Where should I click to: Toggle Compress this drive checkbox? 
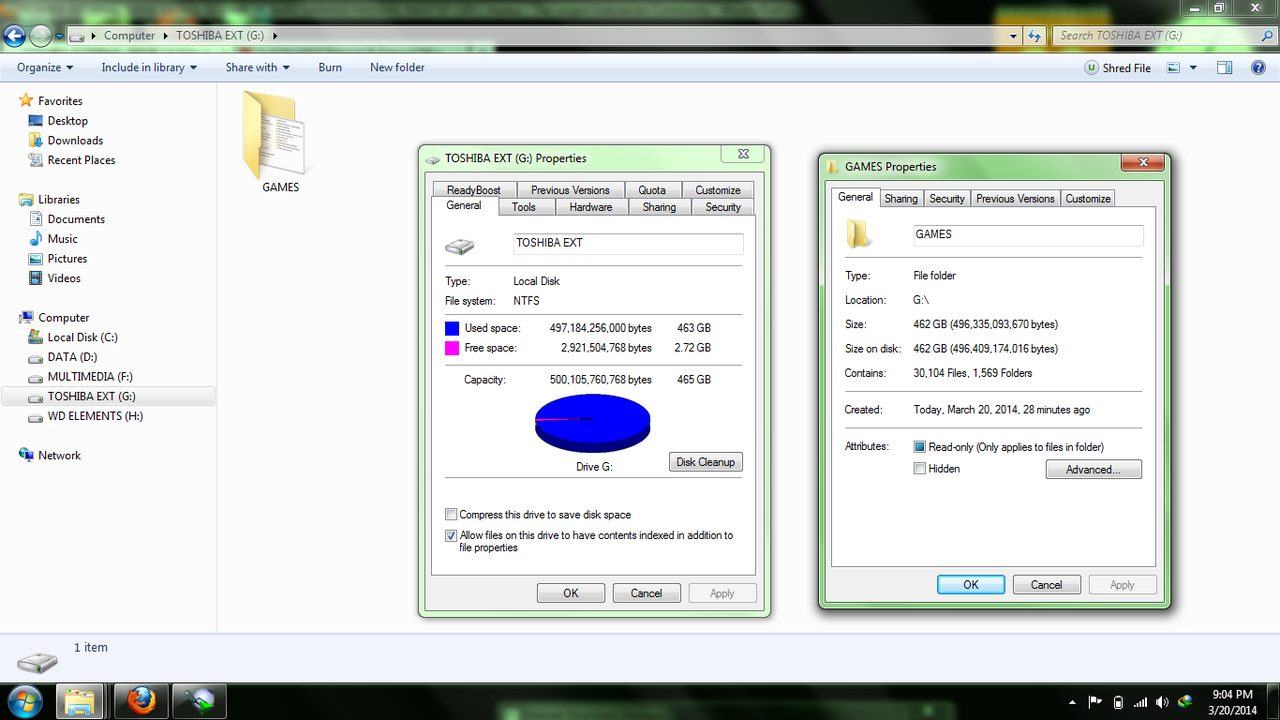tap(451, 515)
